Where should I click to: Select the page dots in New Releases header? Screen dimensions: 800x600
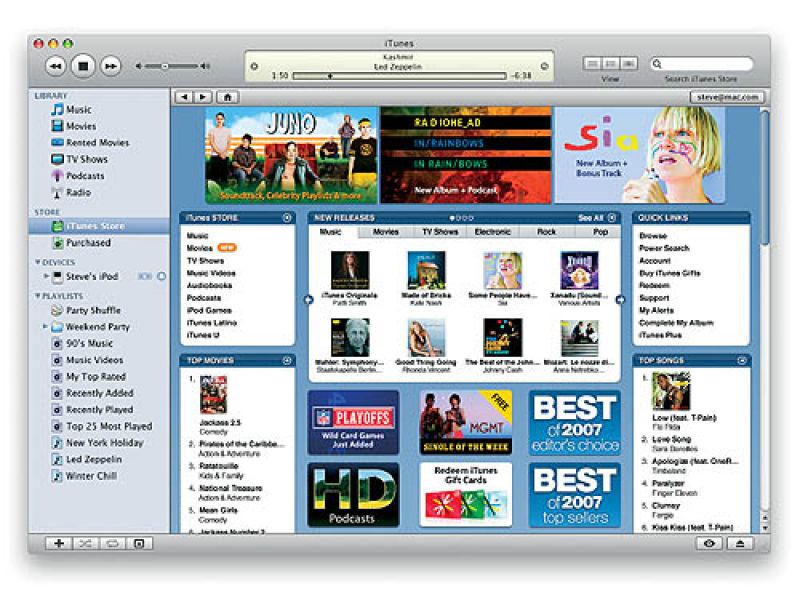461,218
